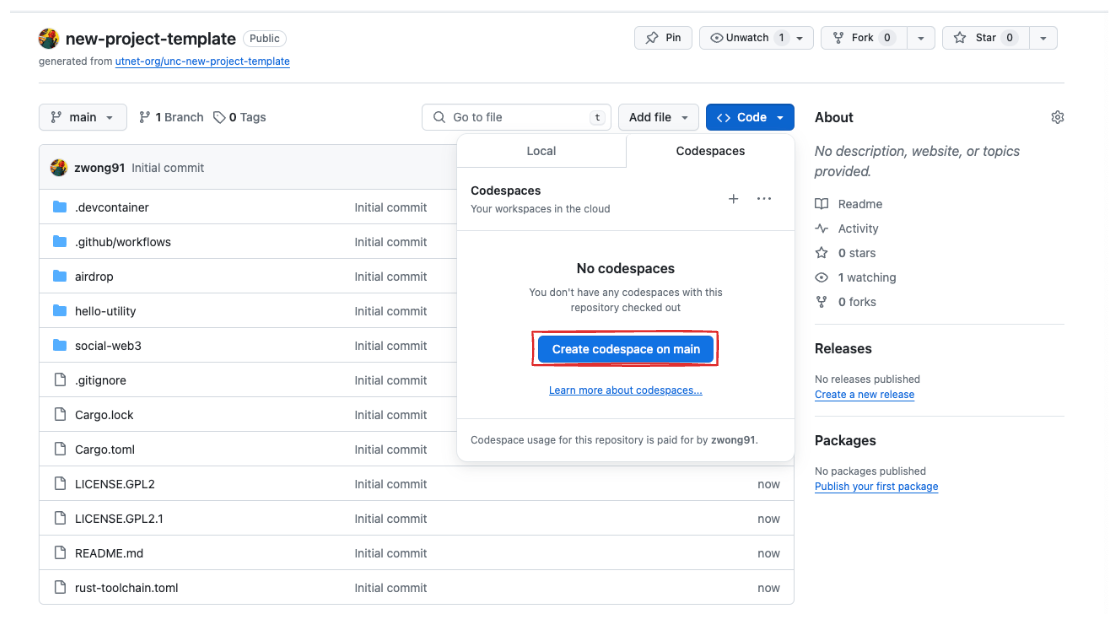The height and width of the screenshot is (624, 1118).
Task: View the 0 Tags link
Action: 240,117
